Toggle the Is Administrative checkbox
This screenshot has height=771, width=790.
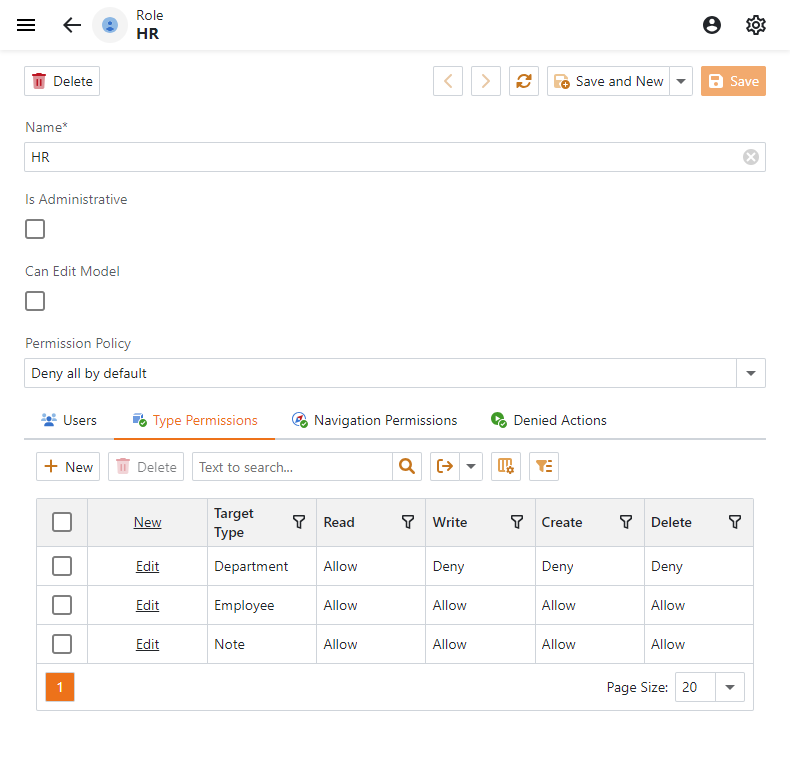point(35,229)
